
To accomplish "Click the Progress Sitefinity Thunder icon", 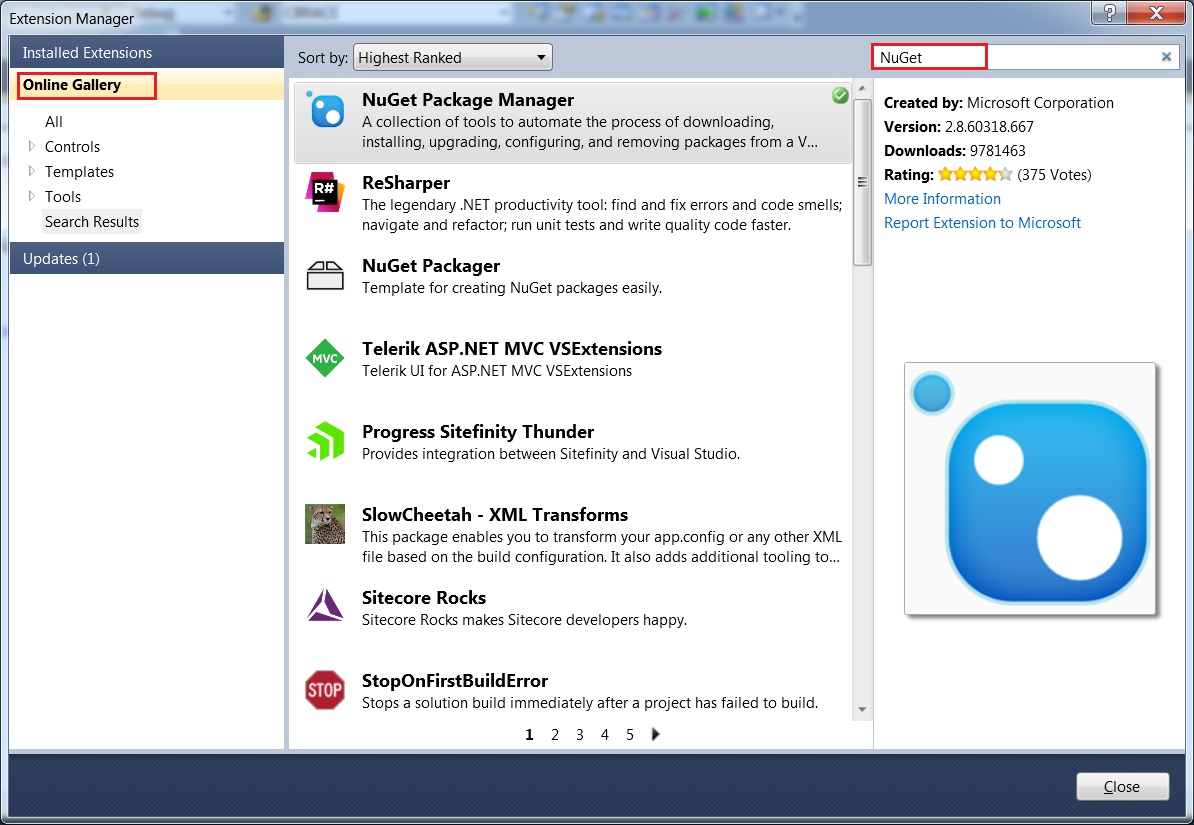I will point(325,441).
